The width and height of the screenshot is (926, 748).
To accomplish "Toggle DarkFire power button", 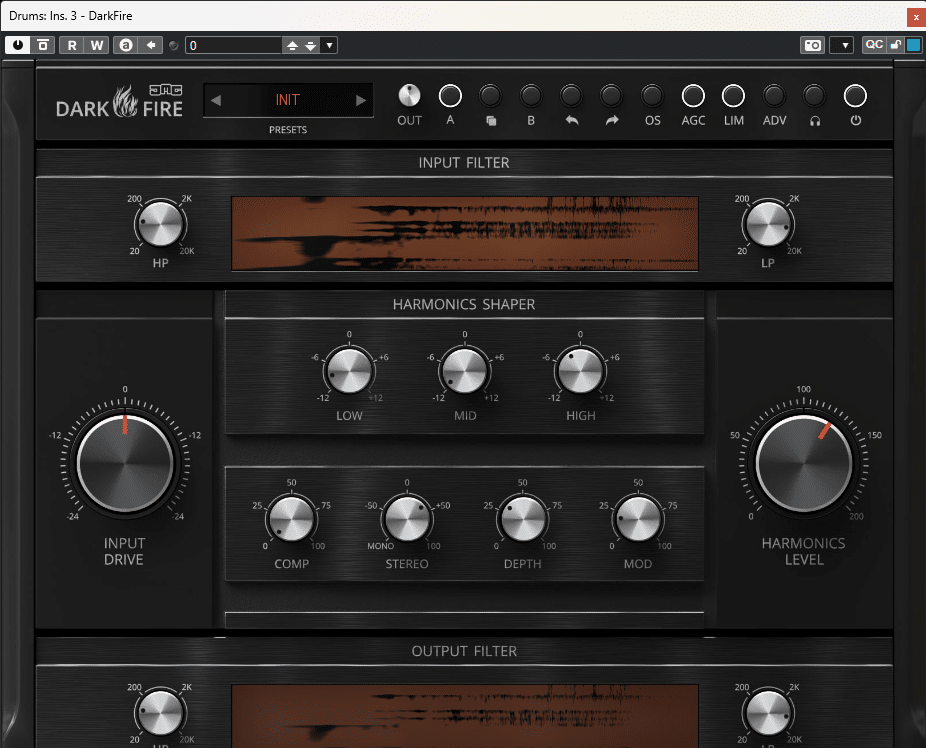I will click(x=855, y=96).
